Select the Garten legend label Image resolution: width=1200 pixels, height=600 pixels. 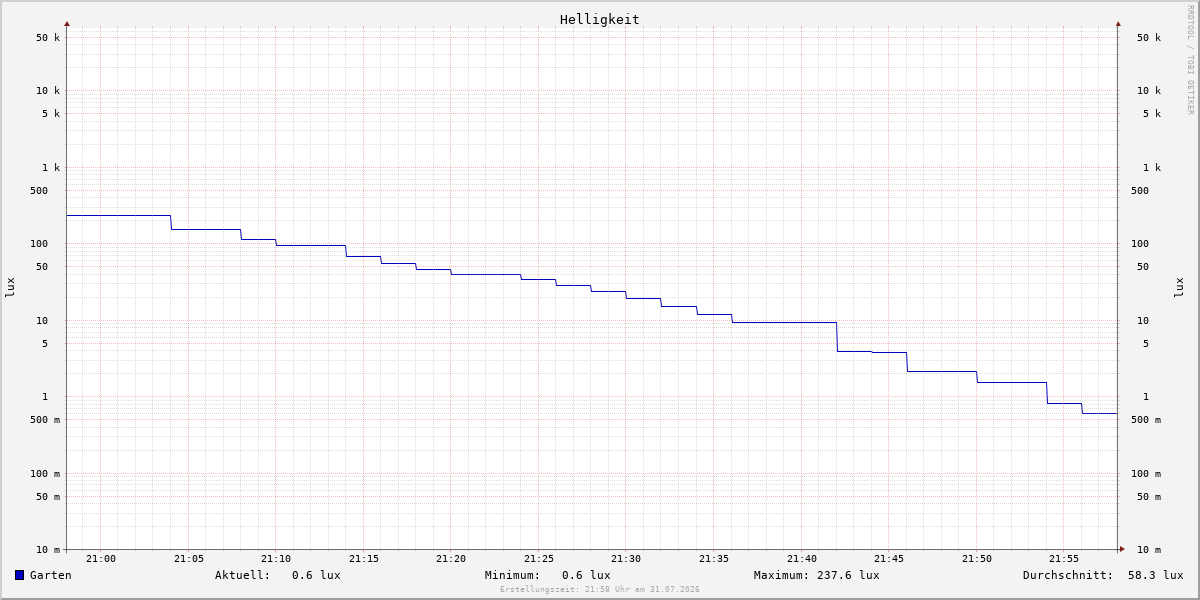[51, 575]
